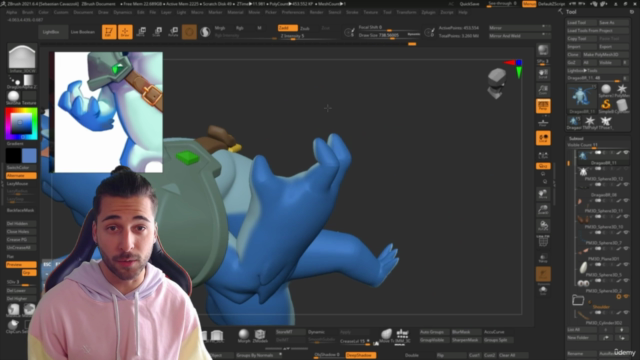Select the Sphere3D tool icon
The width and height of the screenshot is (640, 360).
(606, 90)
